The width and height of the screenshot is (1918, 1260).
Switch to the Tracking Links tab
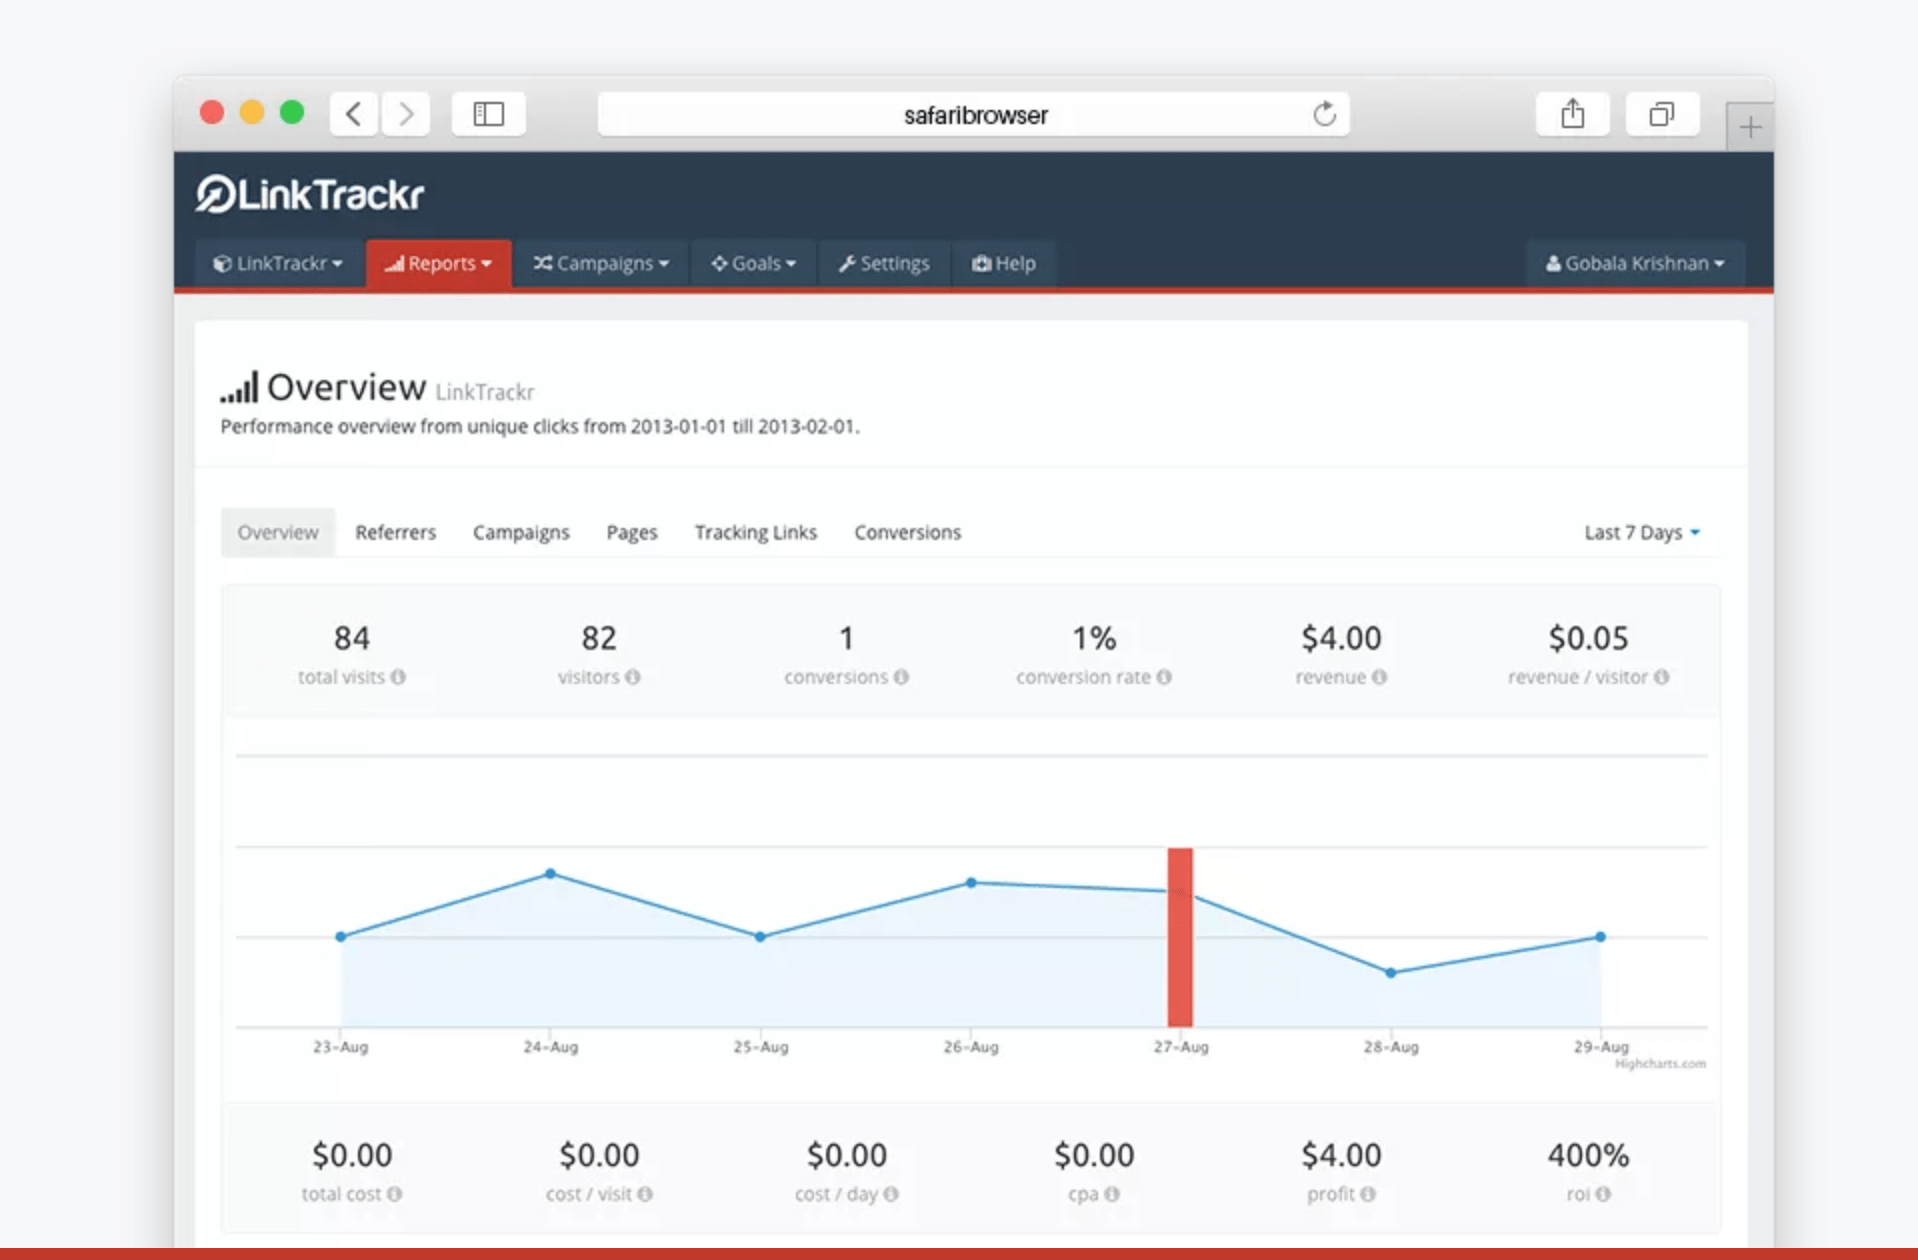coord(755,532)
